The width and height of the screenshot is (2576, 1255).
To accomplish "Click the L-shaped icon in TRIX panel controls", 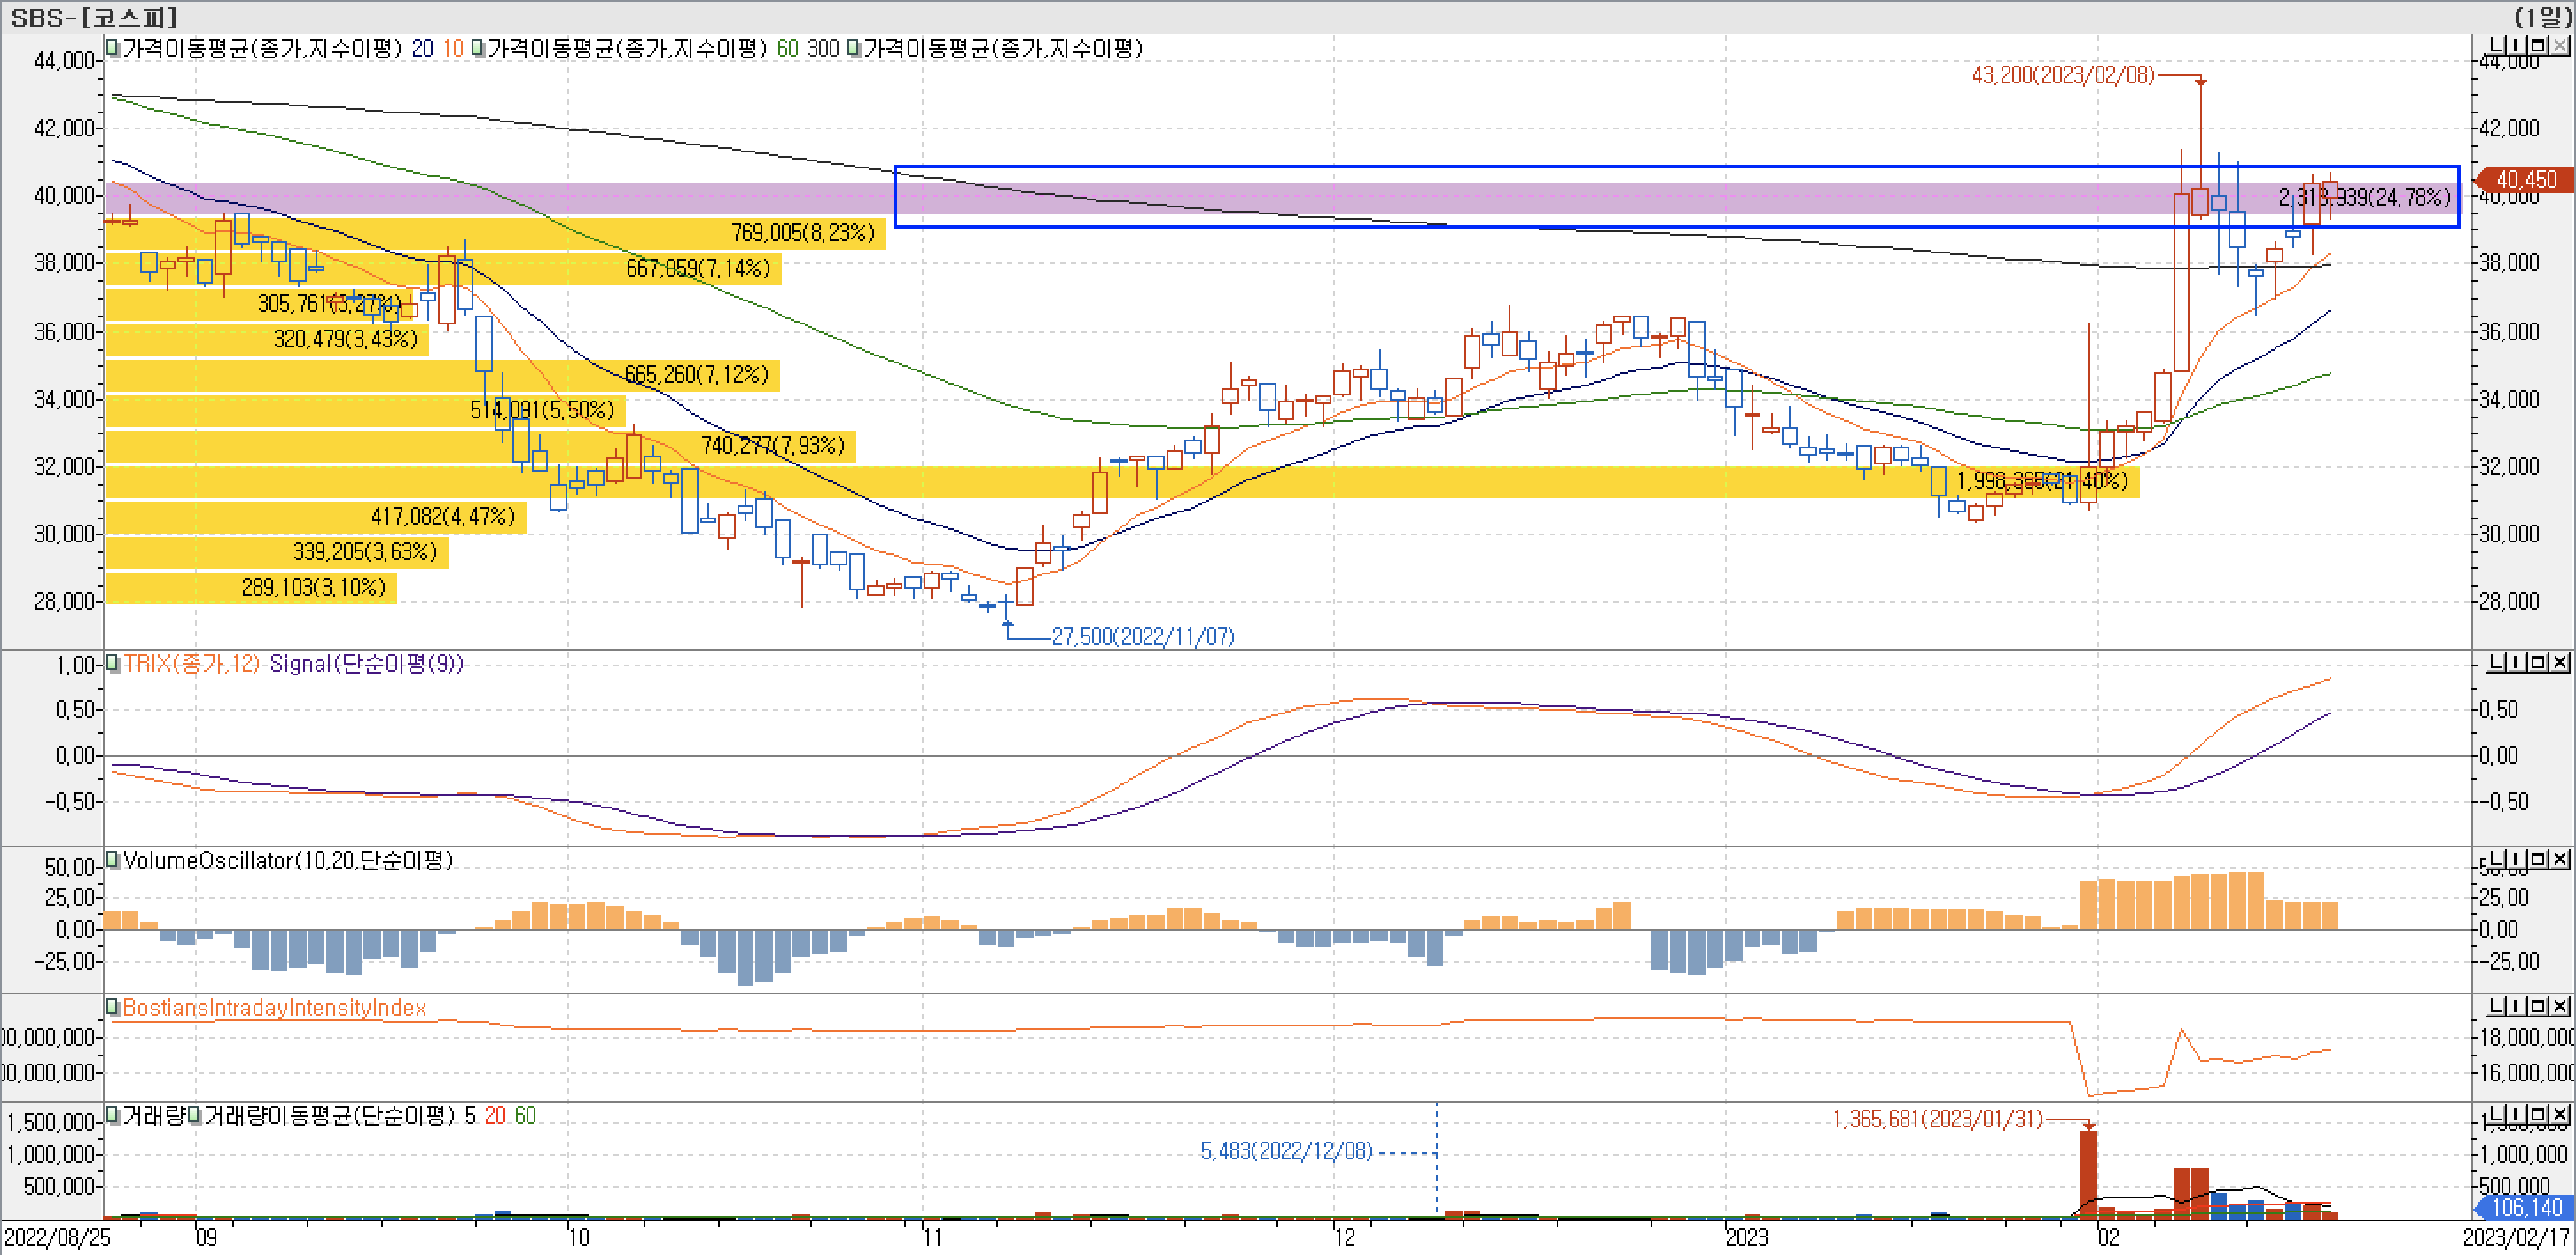I will coord(2496,663).
